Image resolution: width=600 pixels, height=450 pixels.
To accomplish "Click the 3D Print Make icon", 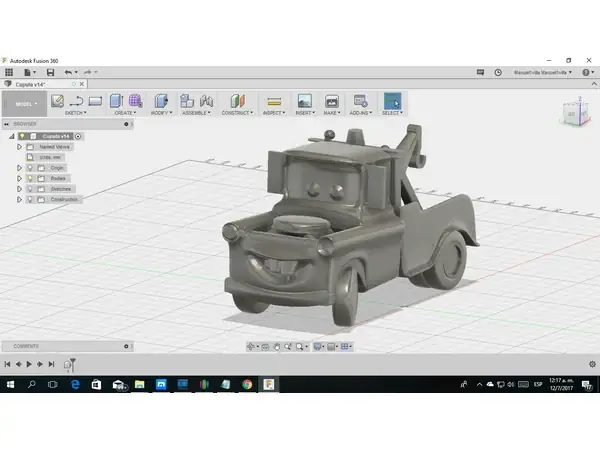I will tap(332, 101).
